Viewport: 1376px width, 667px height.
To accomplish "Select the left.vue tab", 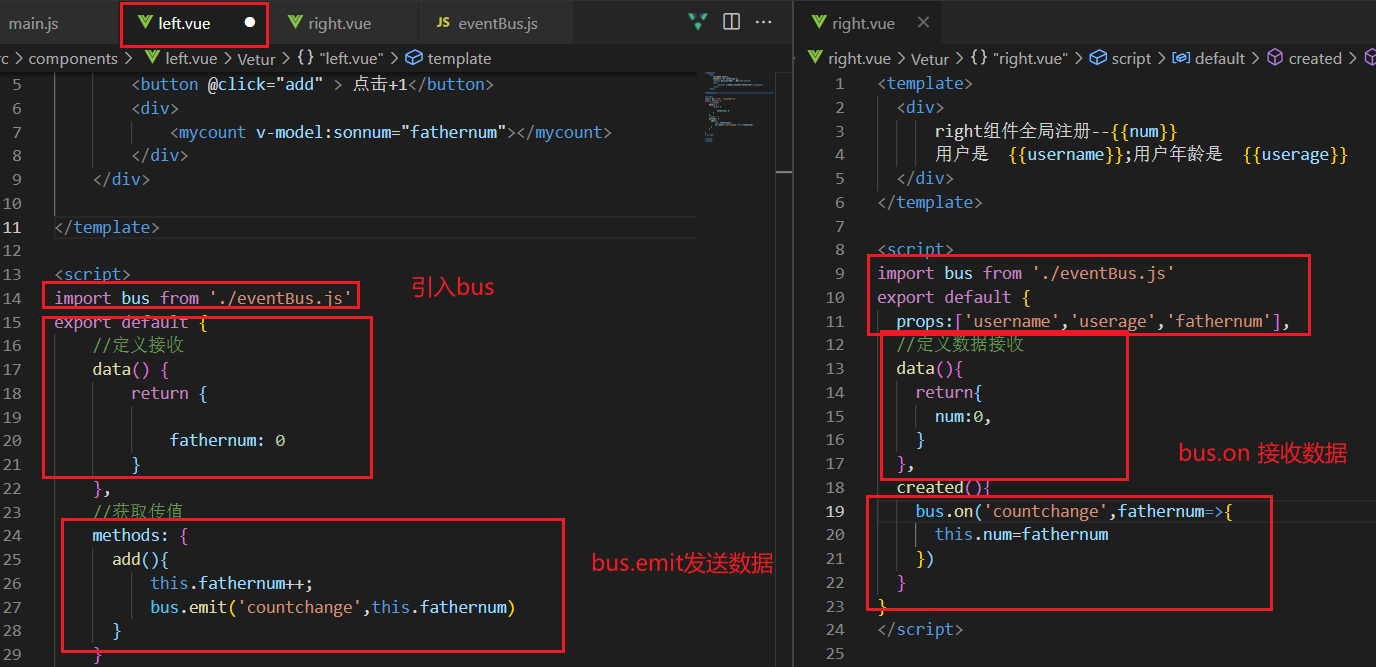I will point(185,23).
